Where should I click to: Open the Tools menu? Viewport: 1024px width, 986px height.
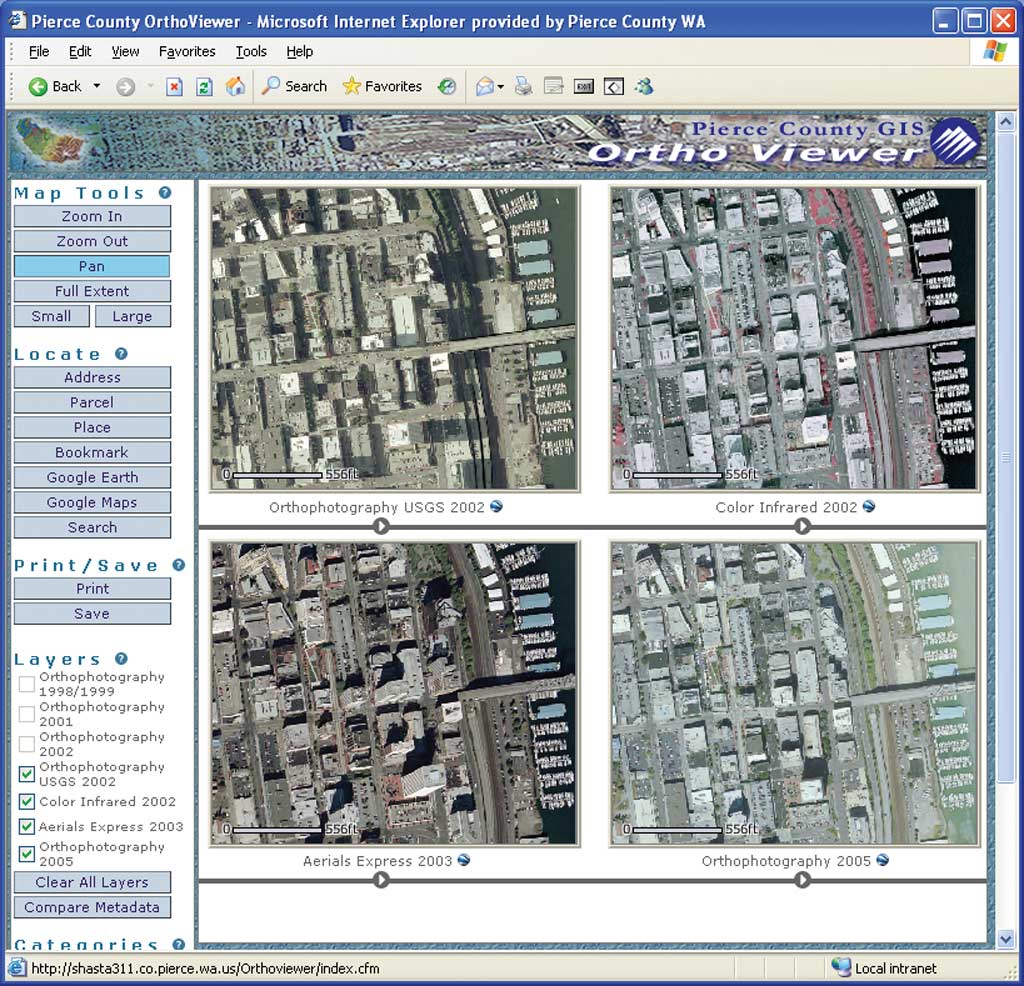click(251, 51)
